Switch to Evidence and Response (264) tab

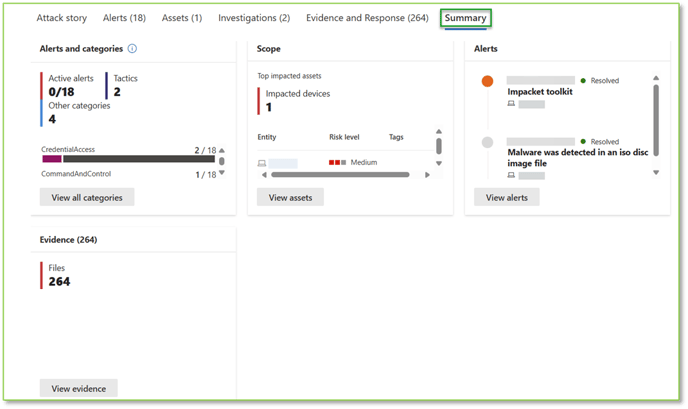tap(367, 18)
